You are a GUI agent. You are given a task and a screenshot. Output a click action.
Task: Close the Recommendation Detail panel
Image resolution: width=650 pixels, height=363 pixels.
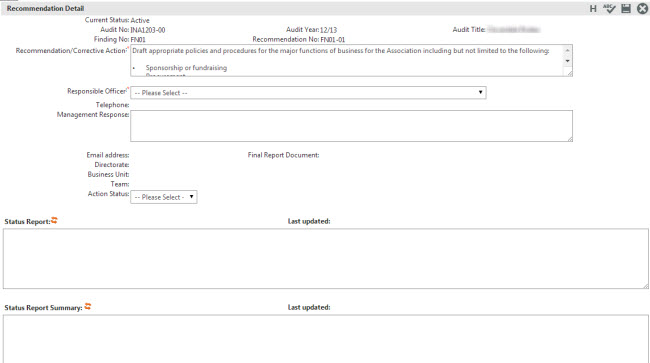[643, 8]
